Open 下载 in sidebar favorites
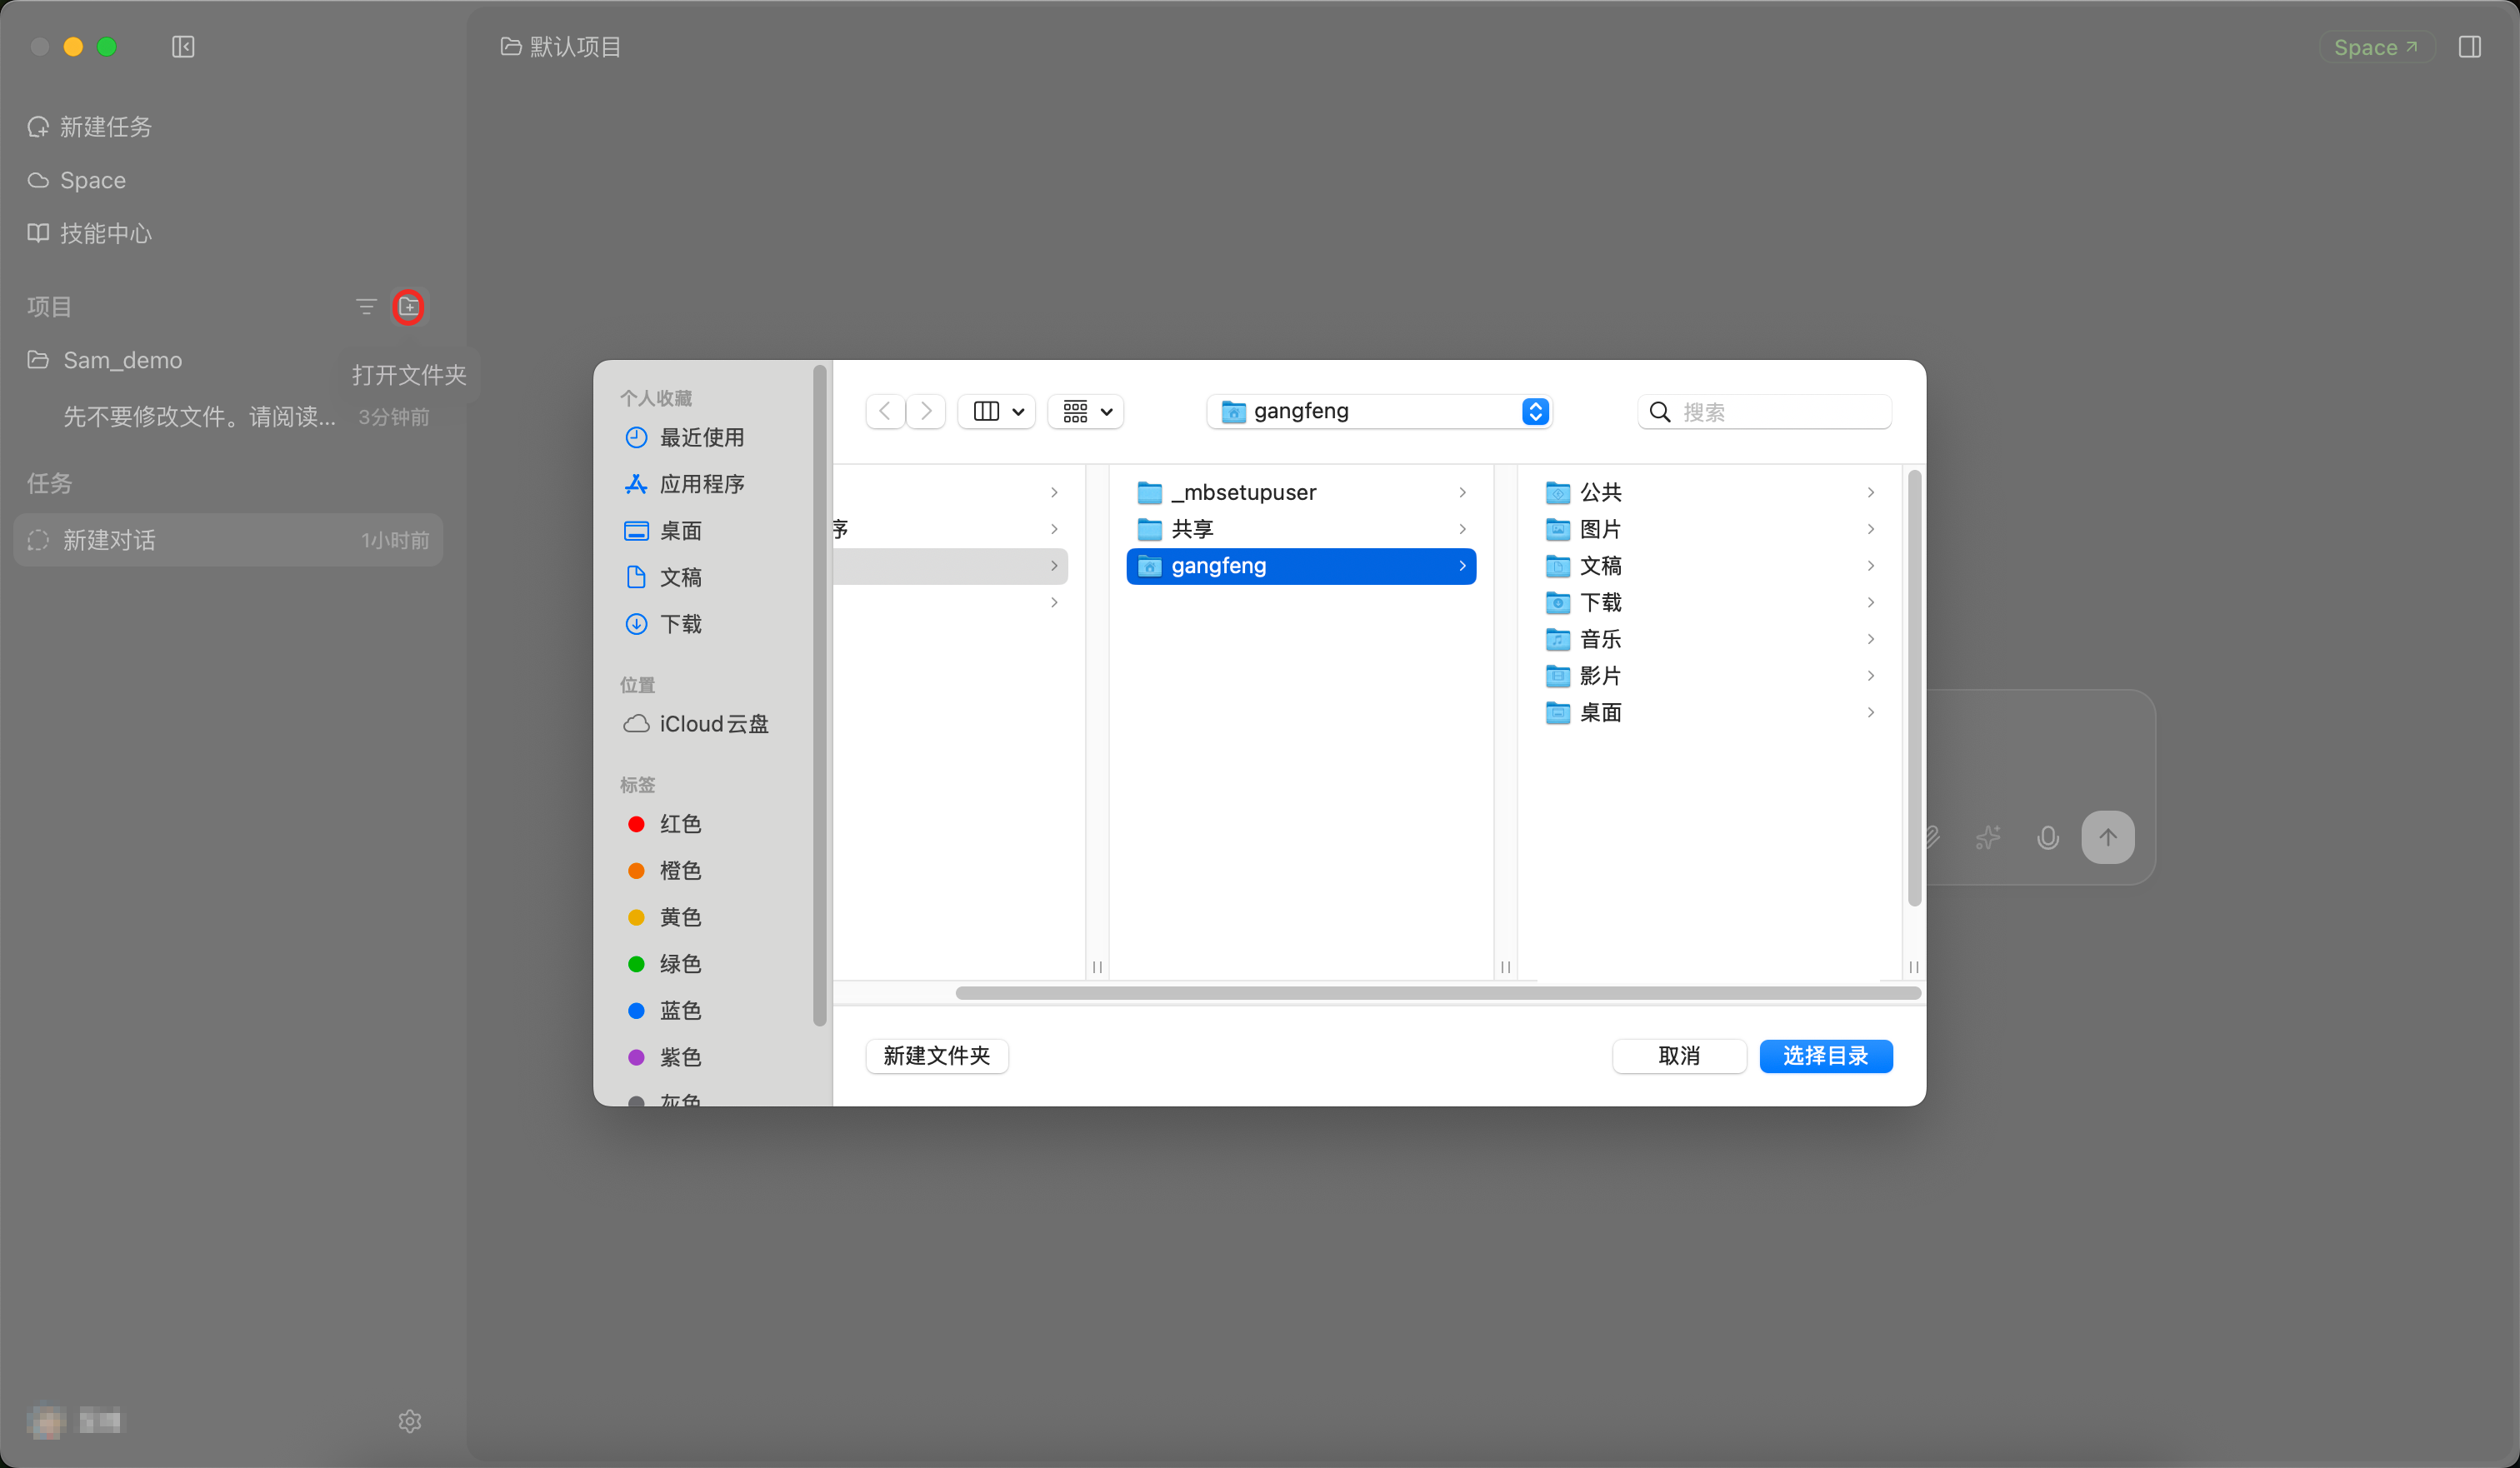Viewport: 2520px width, 1468px height. coord(663,624)
